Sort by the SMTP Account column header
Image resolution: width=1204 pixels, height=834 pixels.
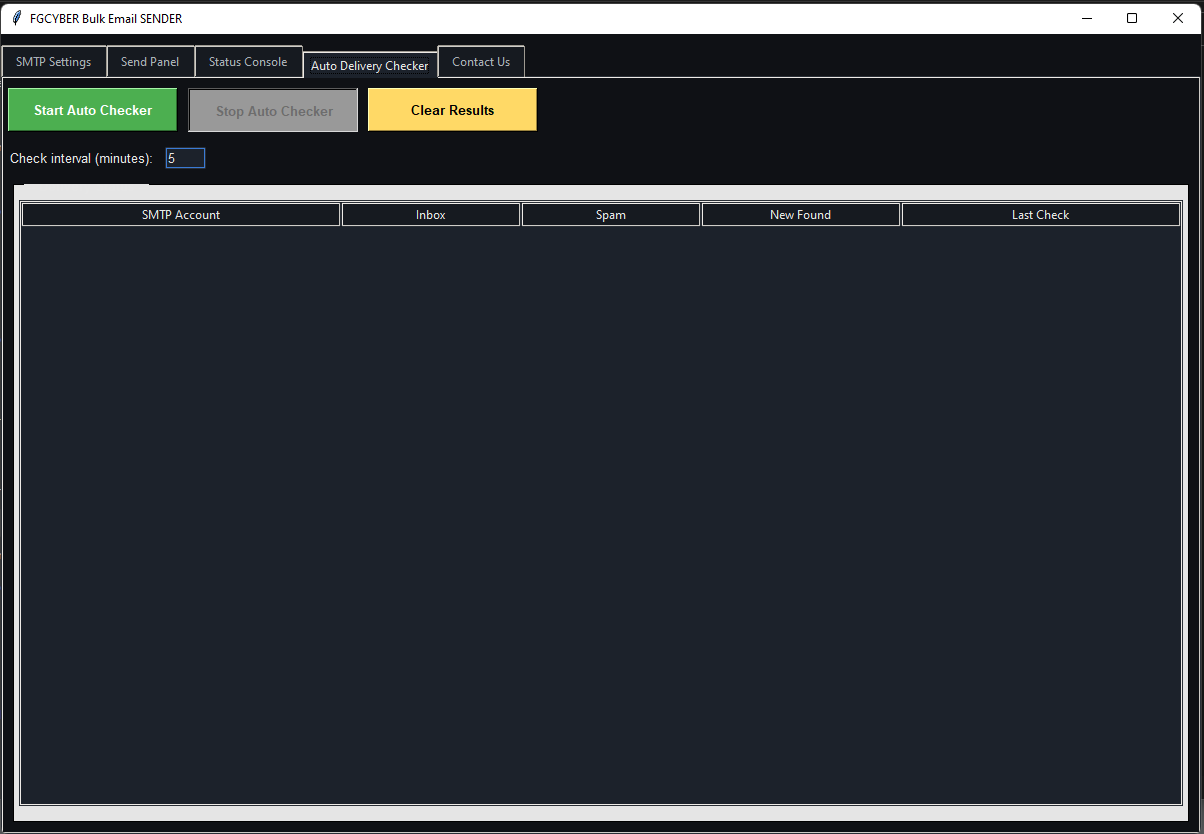click(x=181, y=215)
